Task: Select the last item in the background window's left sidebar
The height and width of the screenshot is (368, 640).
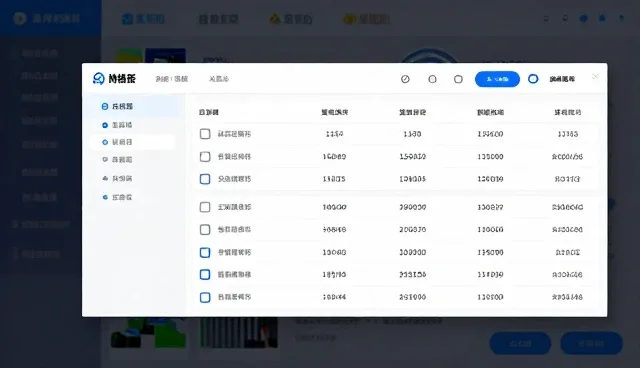Action: [x=40, y=254]
